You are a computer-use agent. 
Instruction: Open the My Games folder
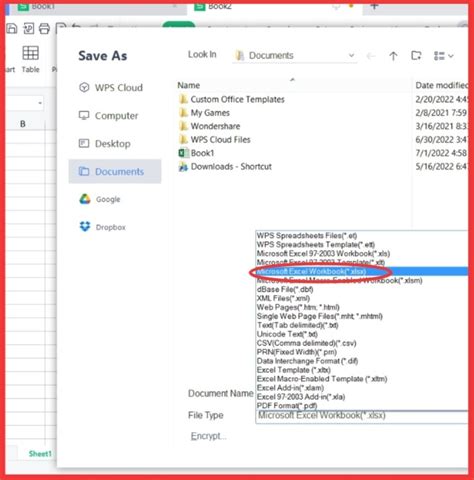[x=204, y=113]
